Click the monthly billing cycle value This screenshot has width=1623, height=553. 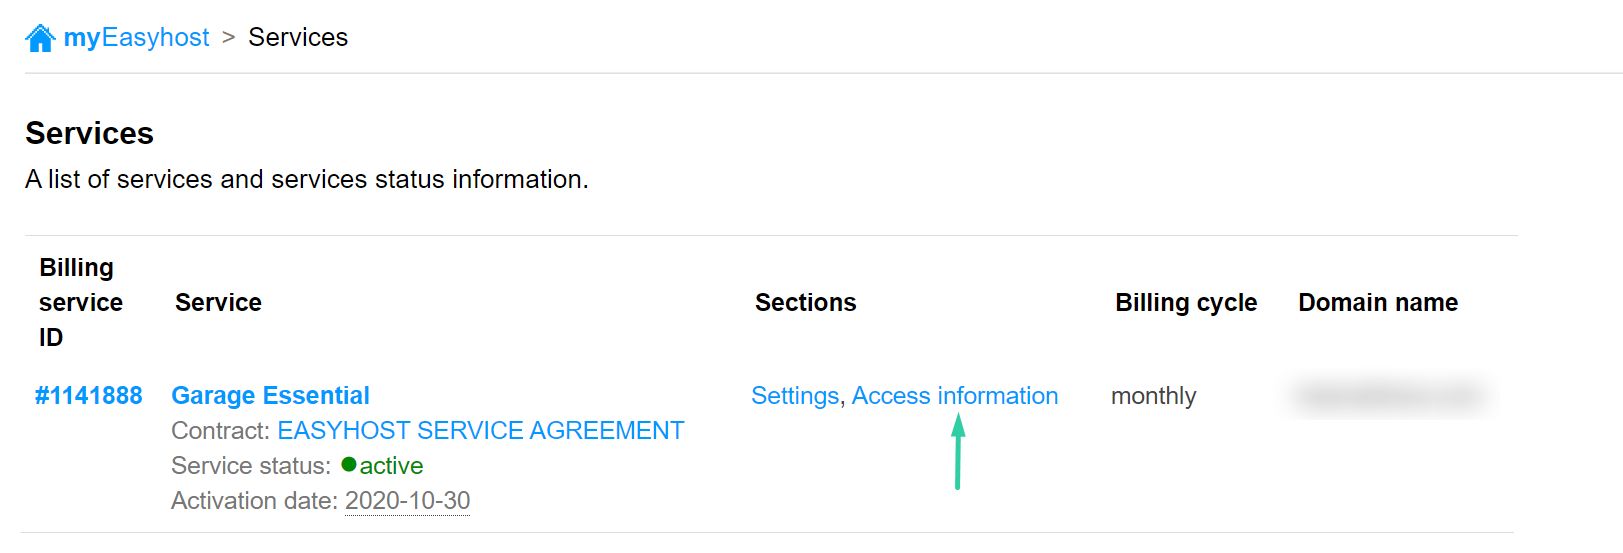tap(1153, 396)
